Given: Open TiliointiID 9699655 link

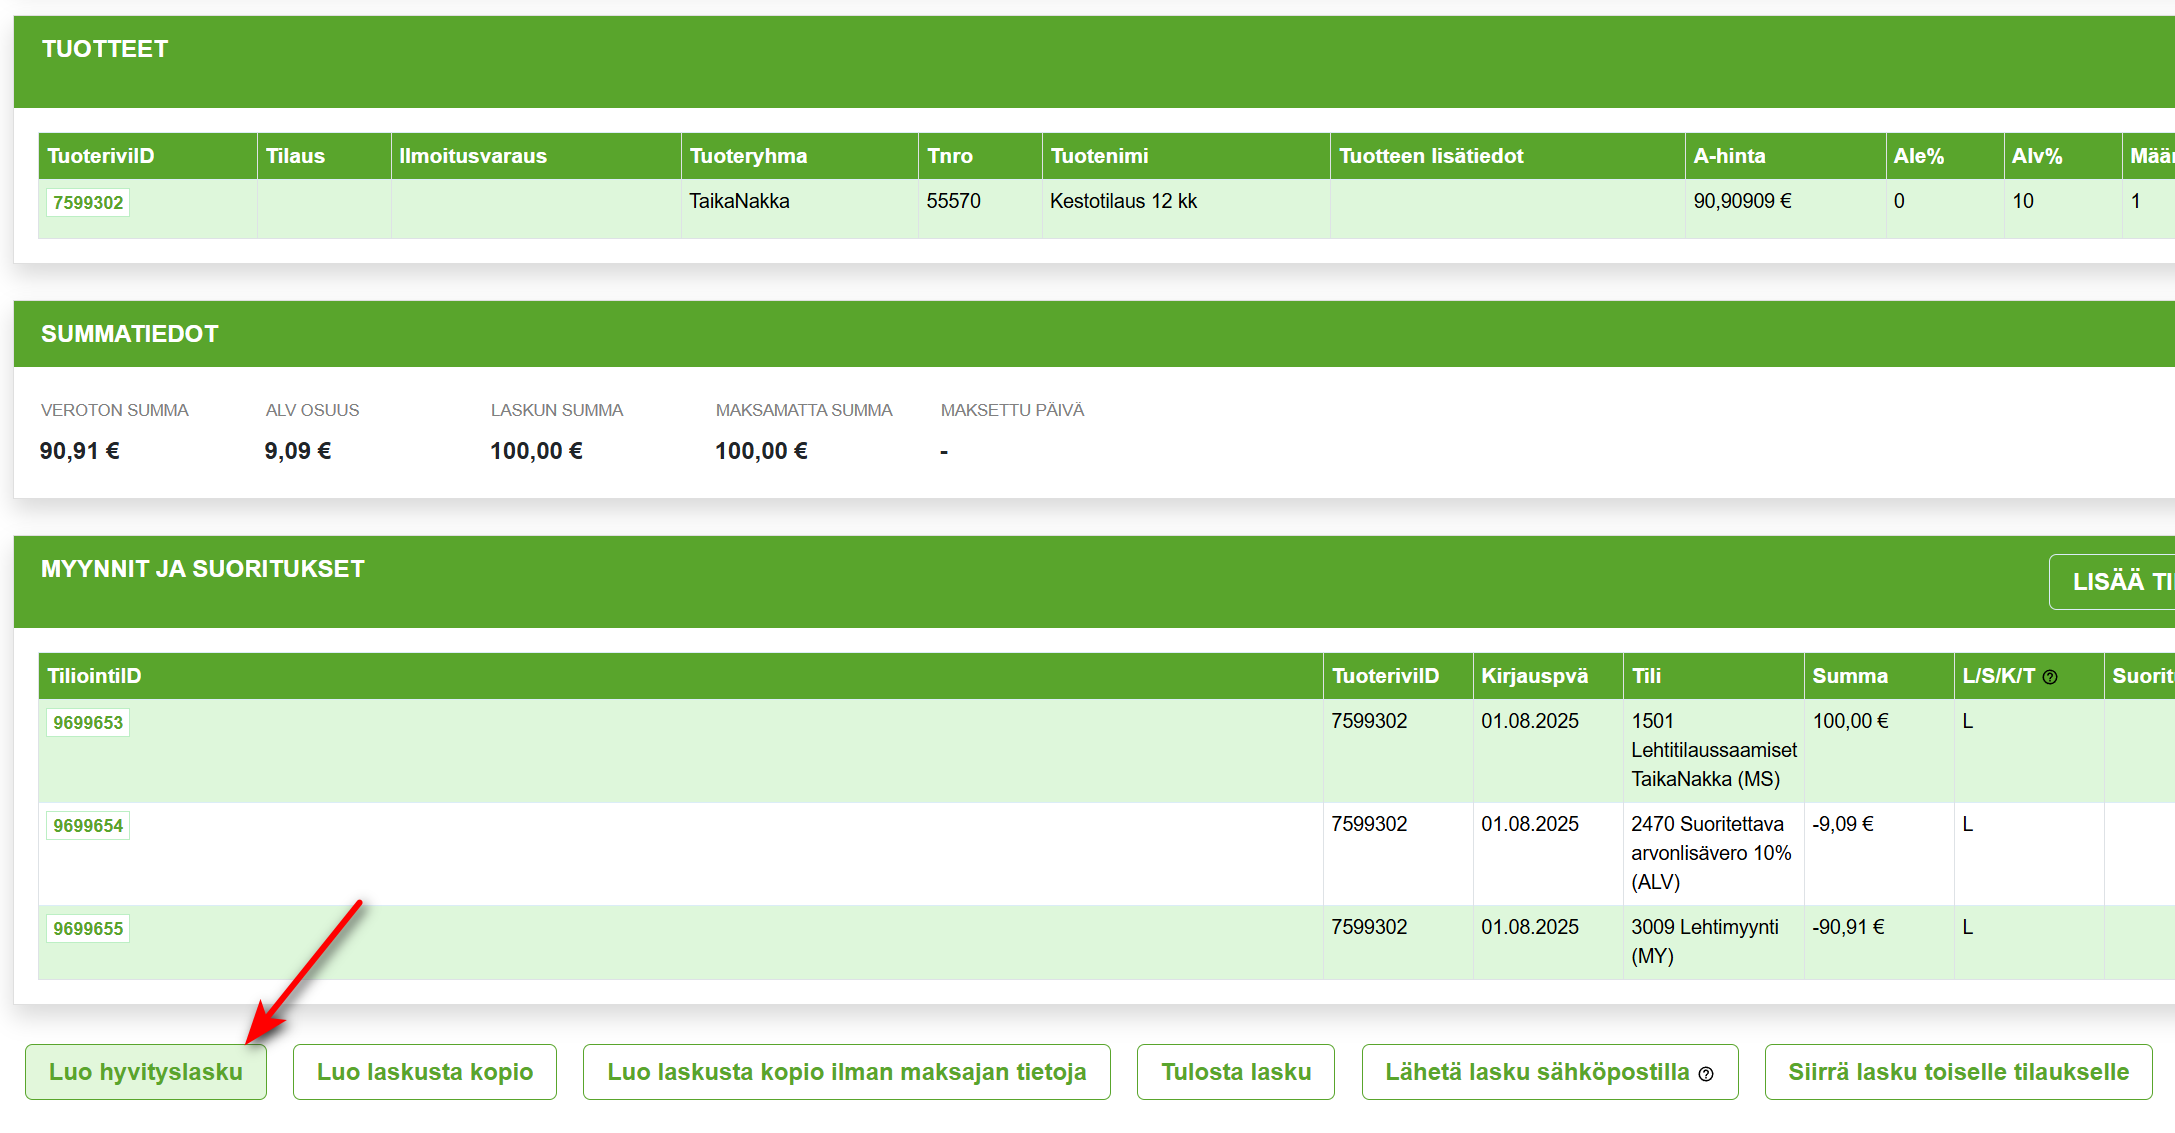Looking at the screenshot, I should point(88,929).
